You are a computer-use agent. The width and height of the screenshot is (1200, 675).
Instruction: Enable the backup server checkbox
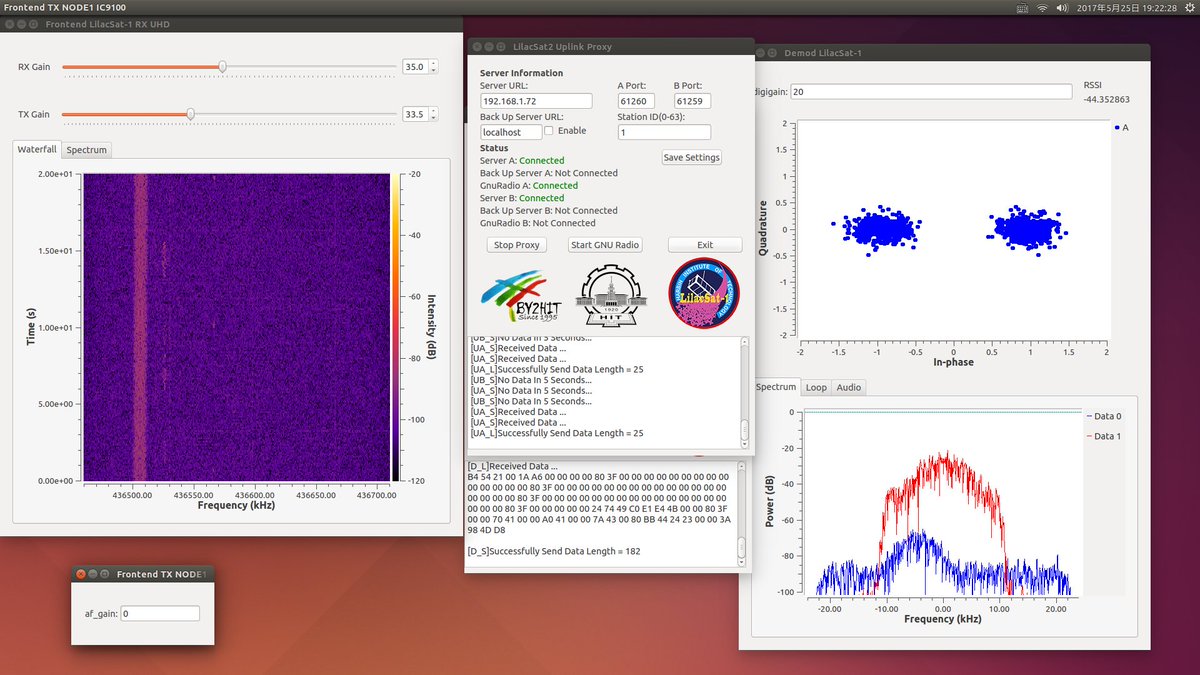[x=549, y=131]
